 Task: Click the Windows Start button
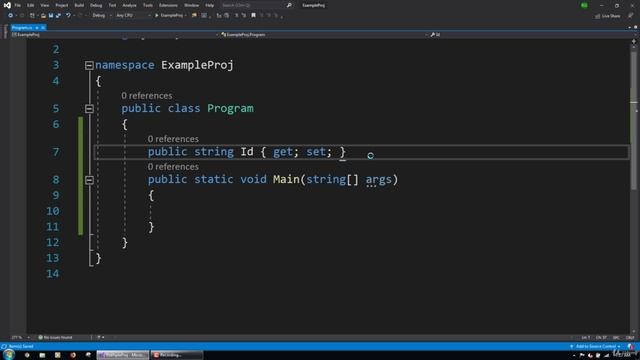tap(9, 355)
